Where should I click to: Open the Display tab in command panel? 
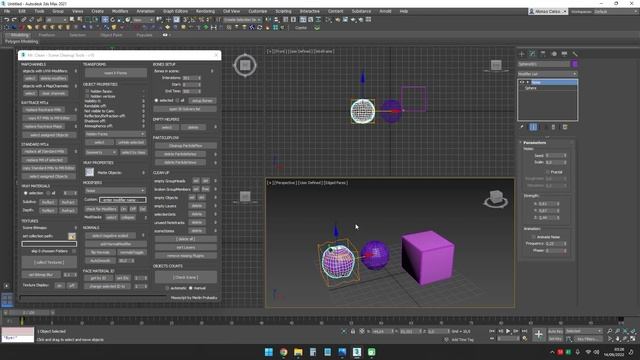(564, 54)
